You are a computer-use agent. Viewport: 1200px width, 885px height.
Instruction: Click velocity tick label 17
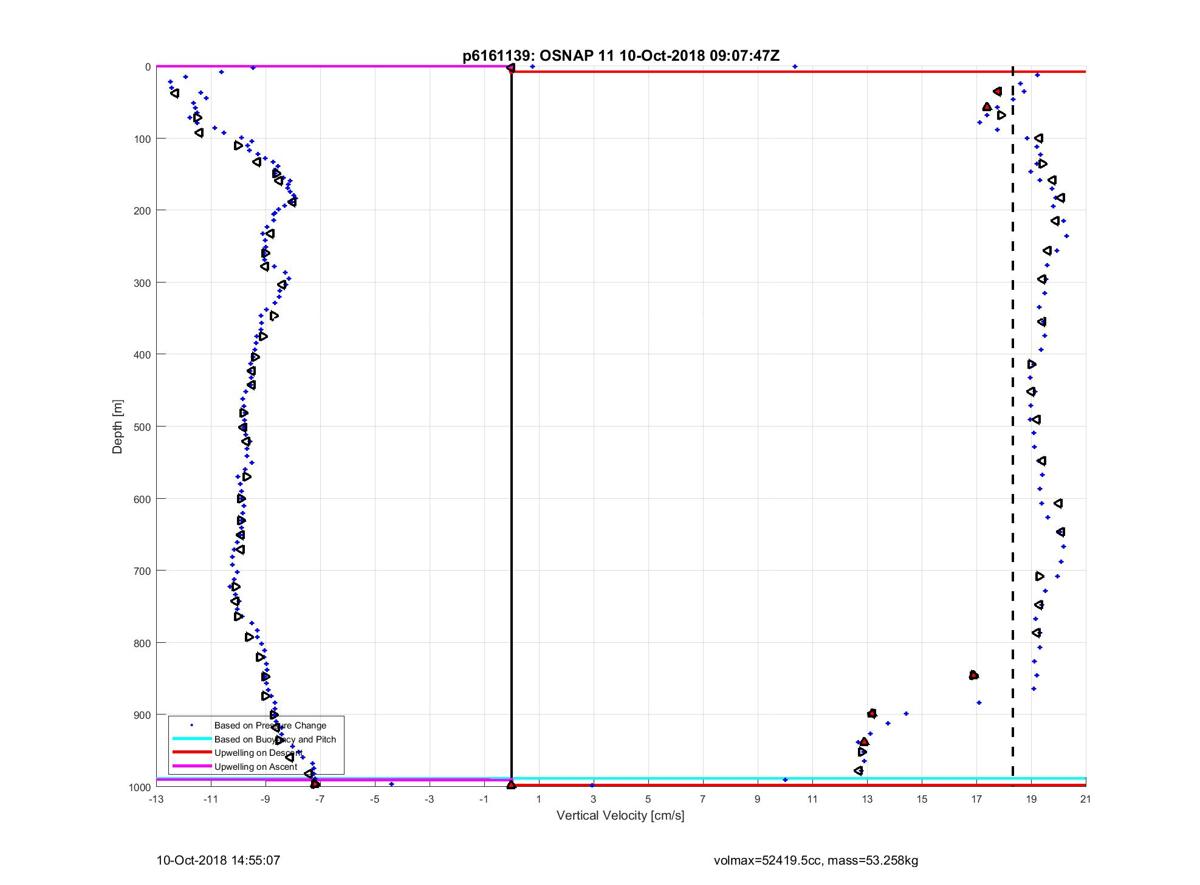point(976,799)
